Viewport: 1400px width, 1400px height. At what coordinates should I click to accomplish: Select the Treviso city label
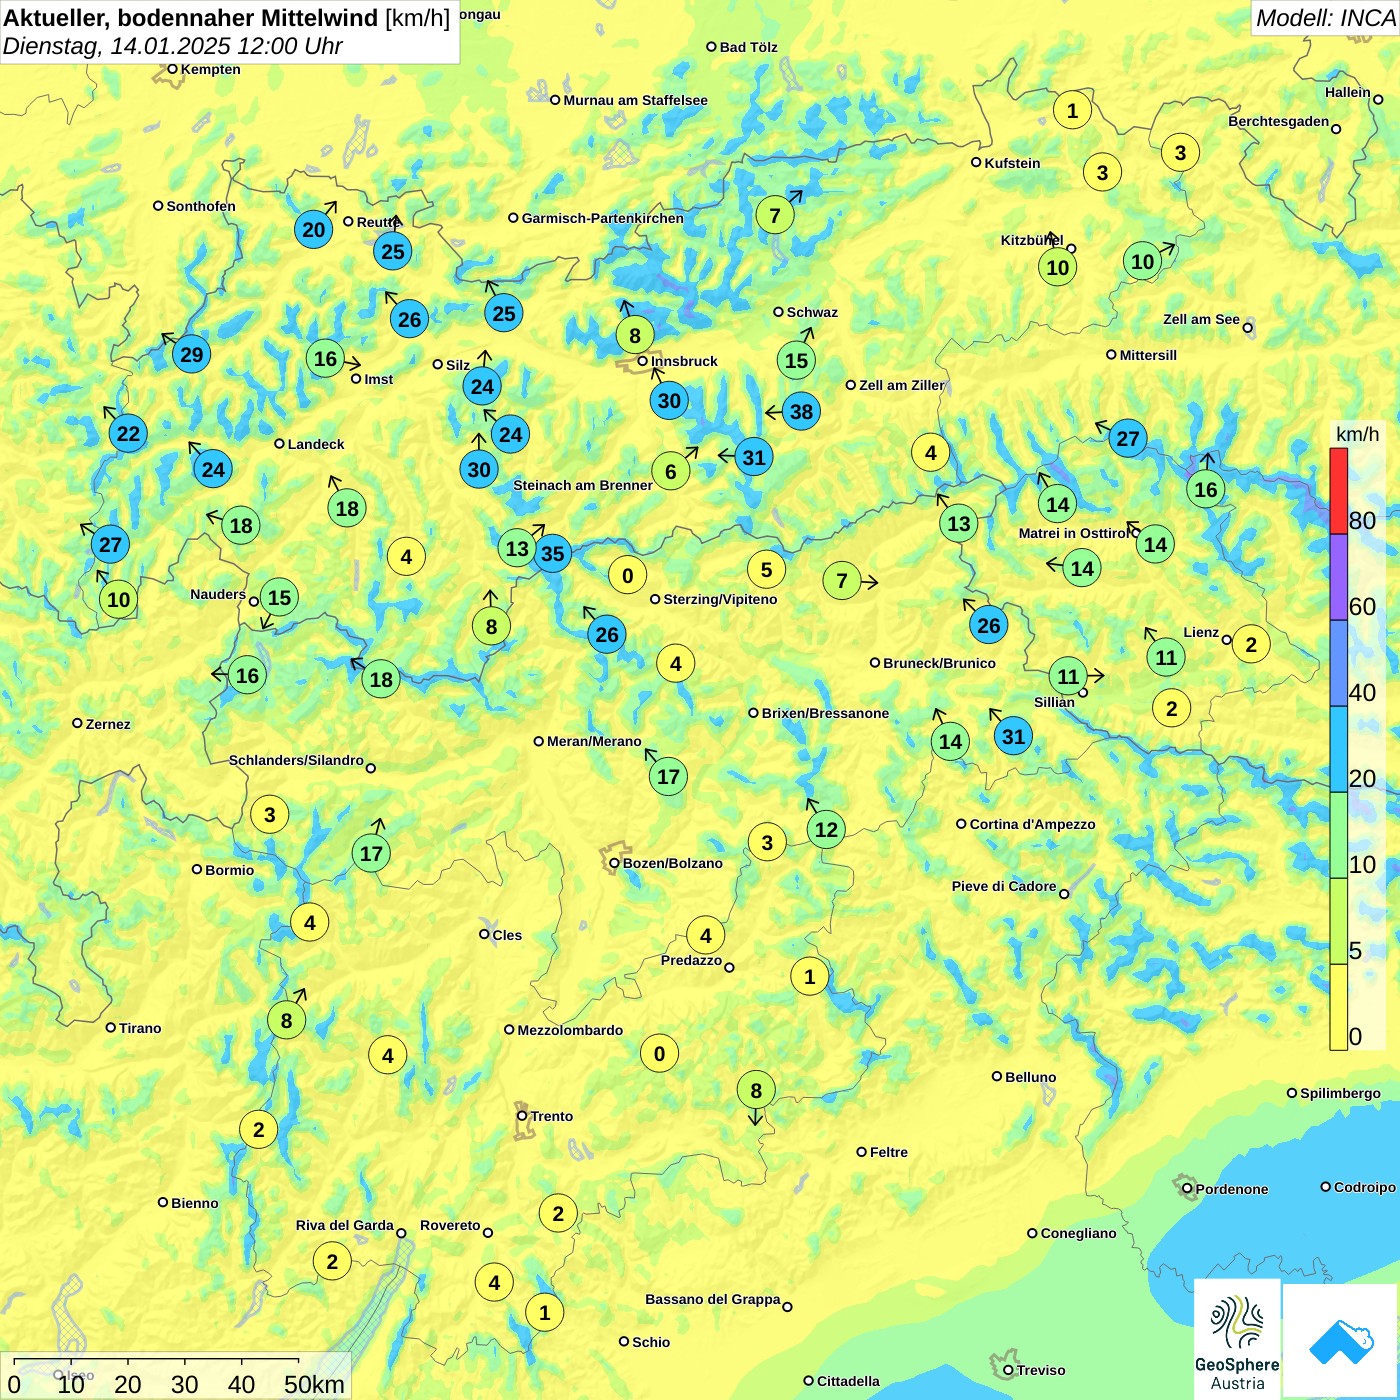[x=1040, y=1370]
